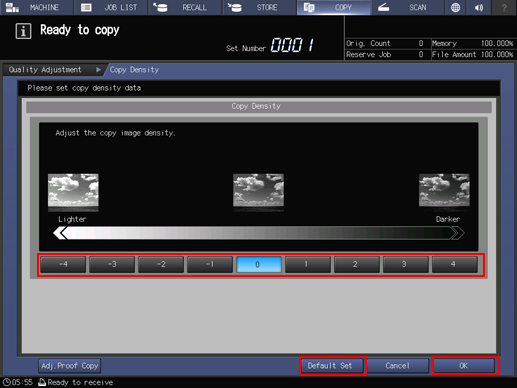The image size is (517, 388).
Task: Click the Darker double-arrow on density bar
Action: point(457,233)
